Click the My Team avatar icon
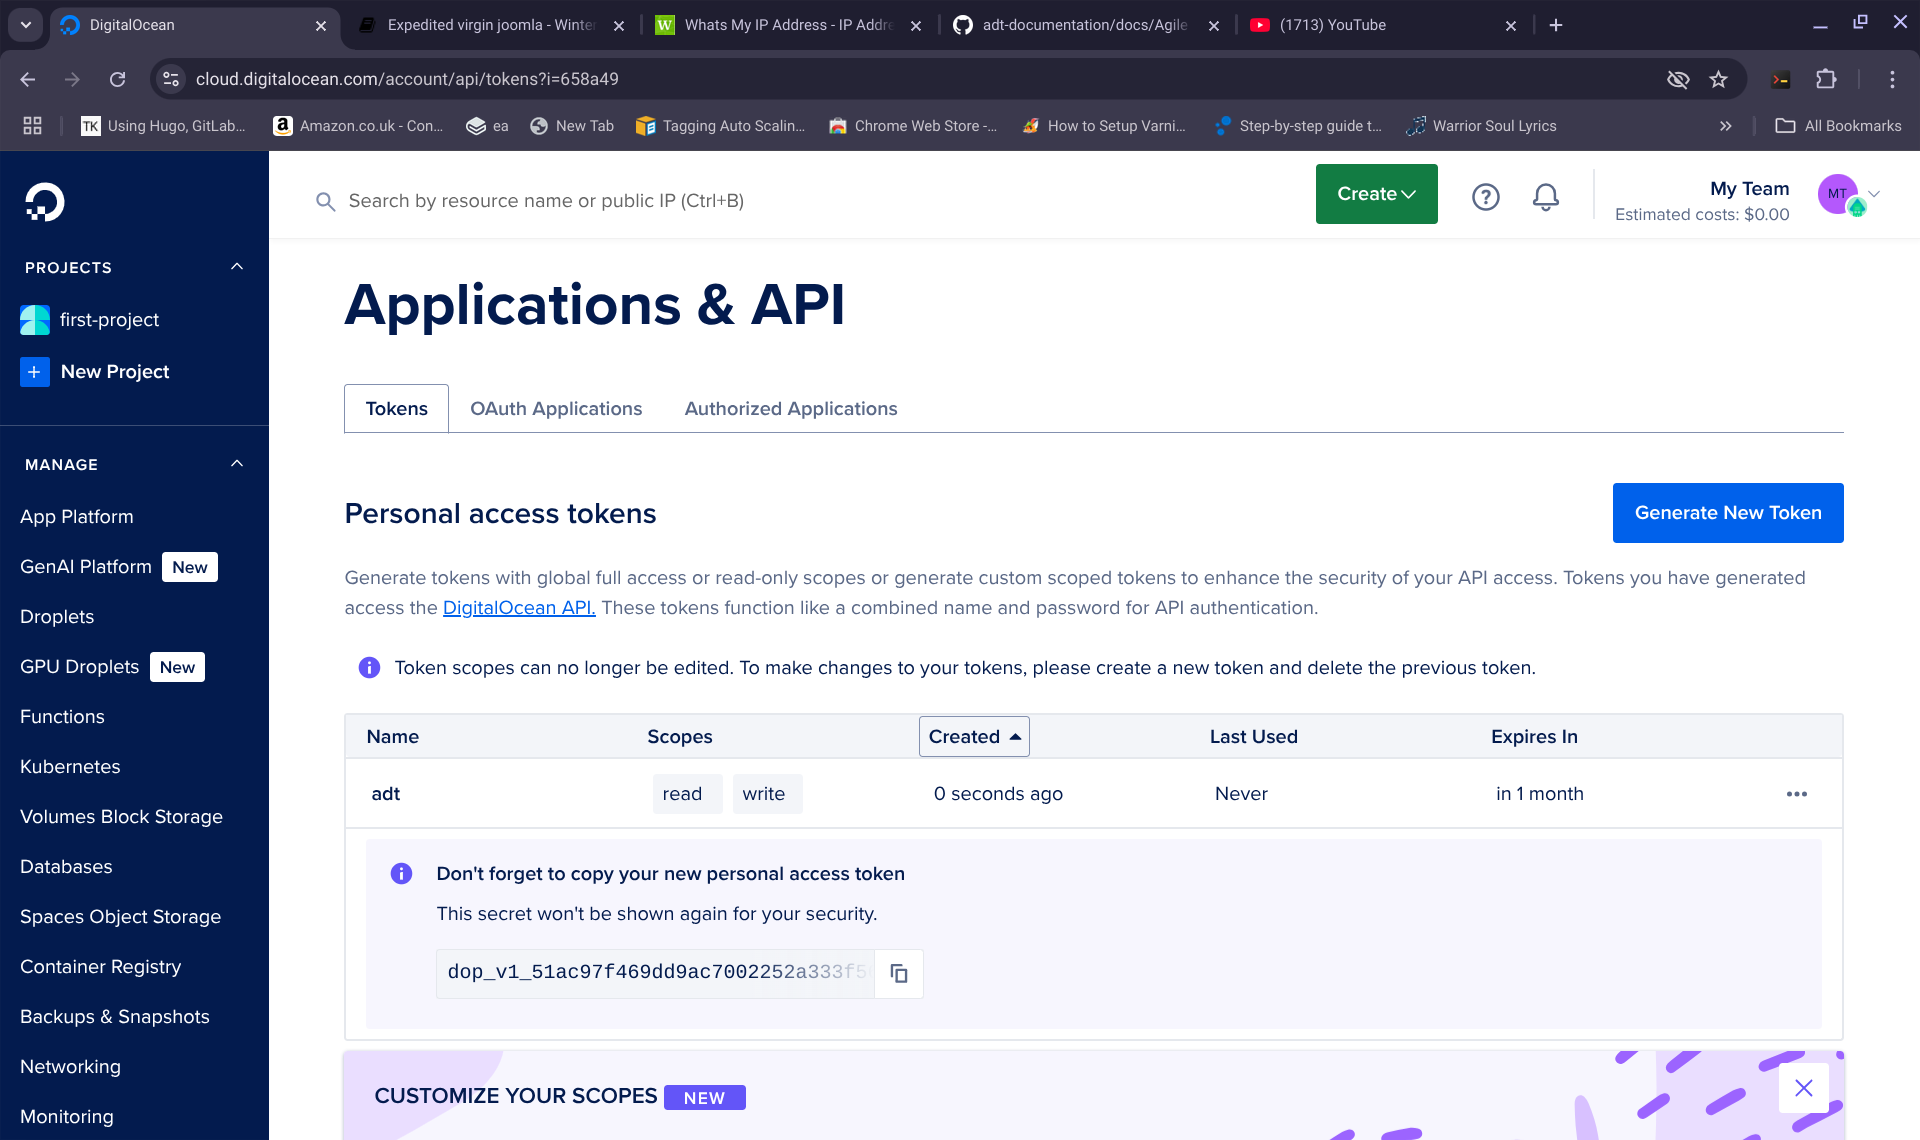This screenshot has height=1140, width=1920. [1838, 194]
